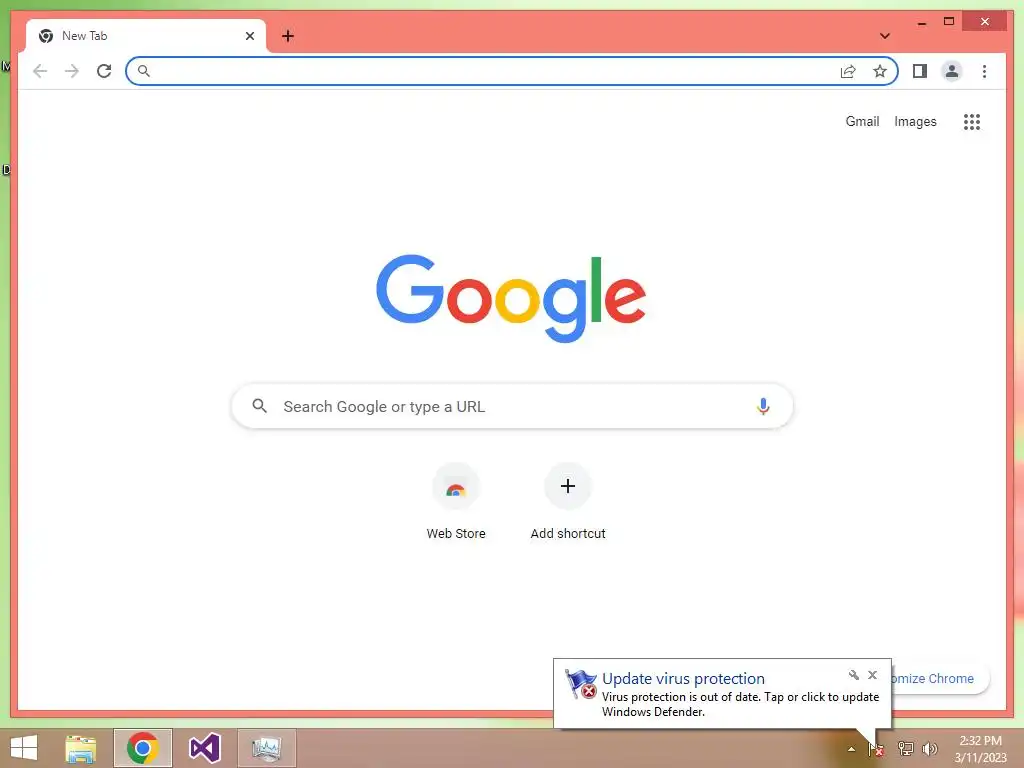1024x768 pixels.
Task: Start voice search with the microphone icon
Action: pyautogui.click(x=763, y=406)
